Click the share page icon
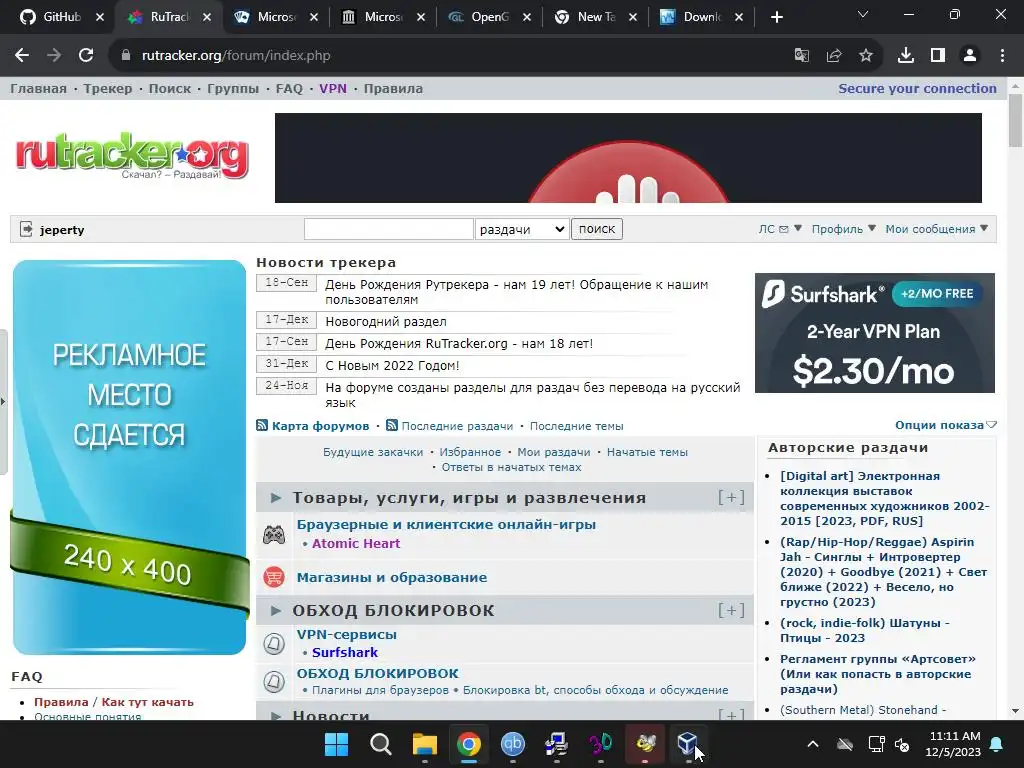 [833, 56]
